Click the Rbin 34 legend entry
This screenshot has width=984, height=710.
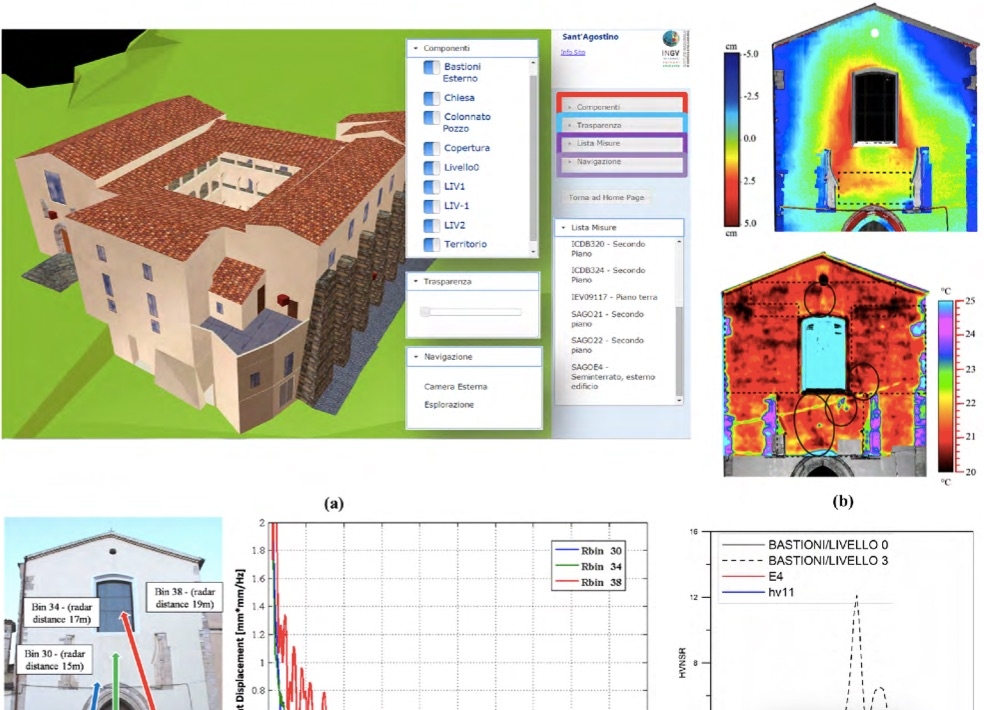(589, 566)
